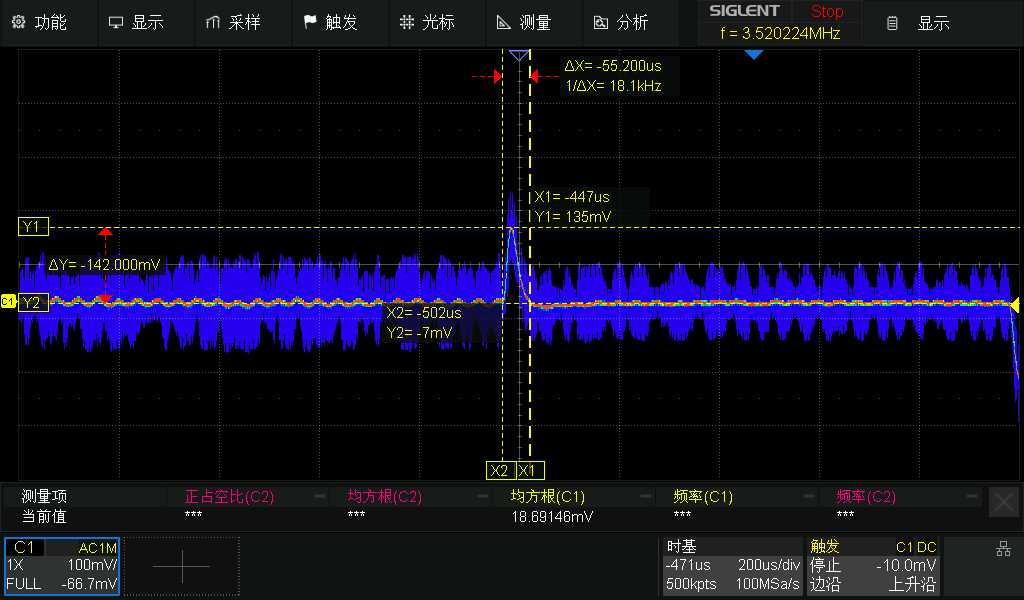Select the X1 cursor label at bottom
Image resolution: width=1024 pixels, height=600 pixels.
(530, 470)
